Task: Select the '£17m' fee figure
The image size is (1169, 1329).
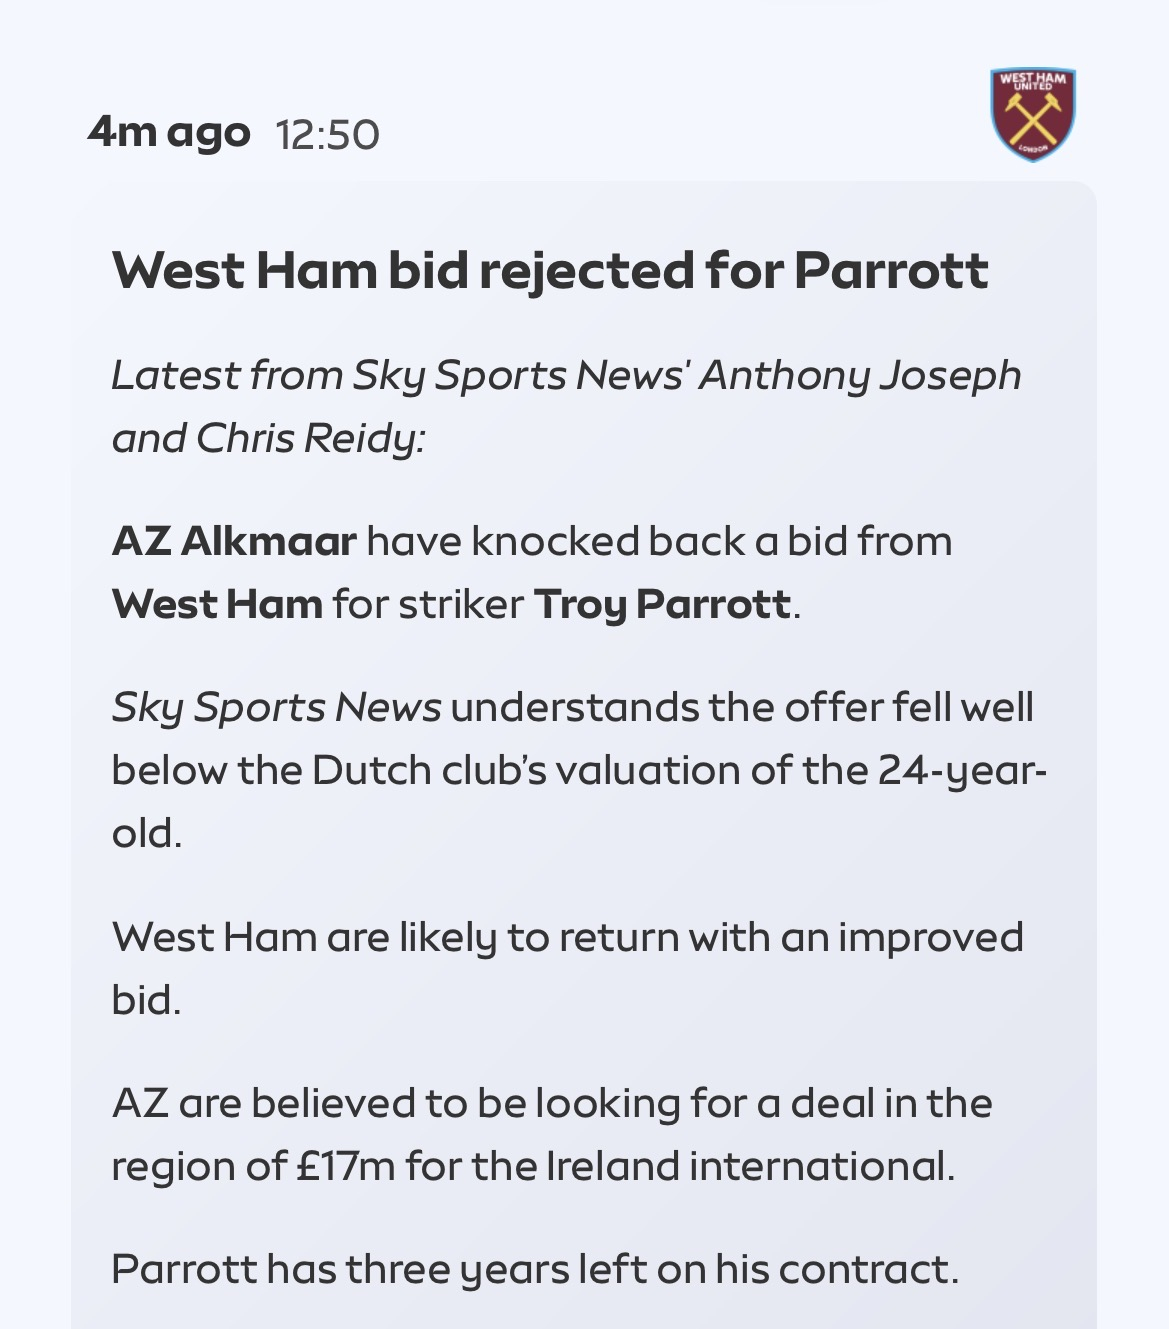Action: [346, 1166]
